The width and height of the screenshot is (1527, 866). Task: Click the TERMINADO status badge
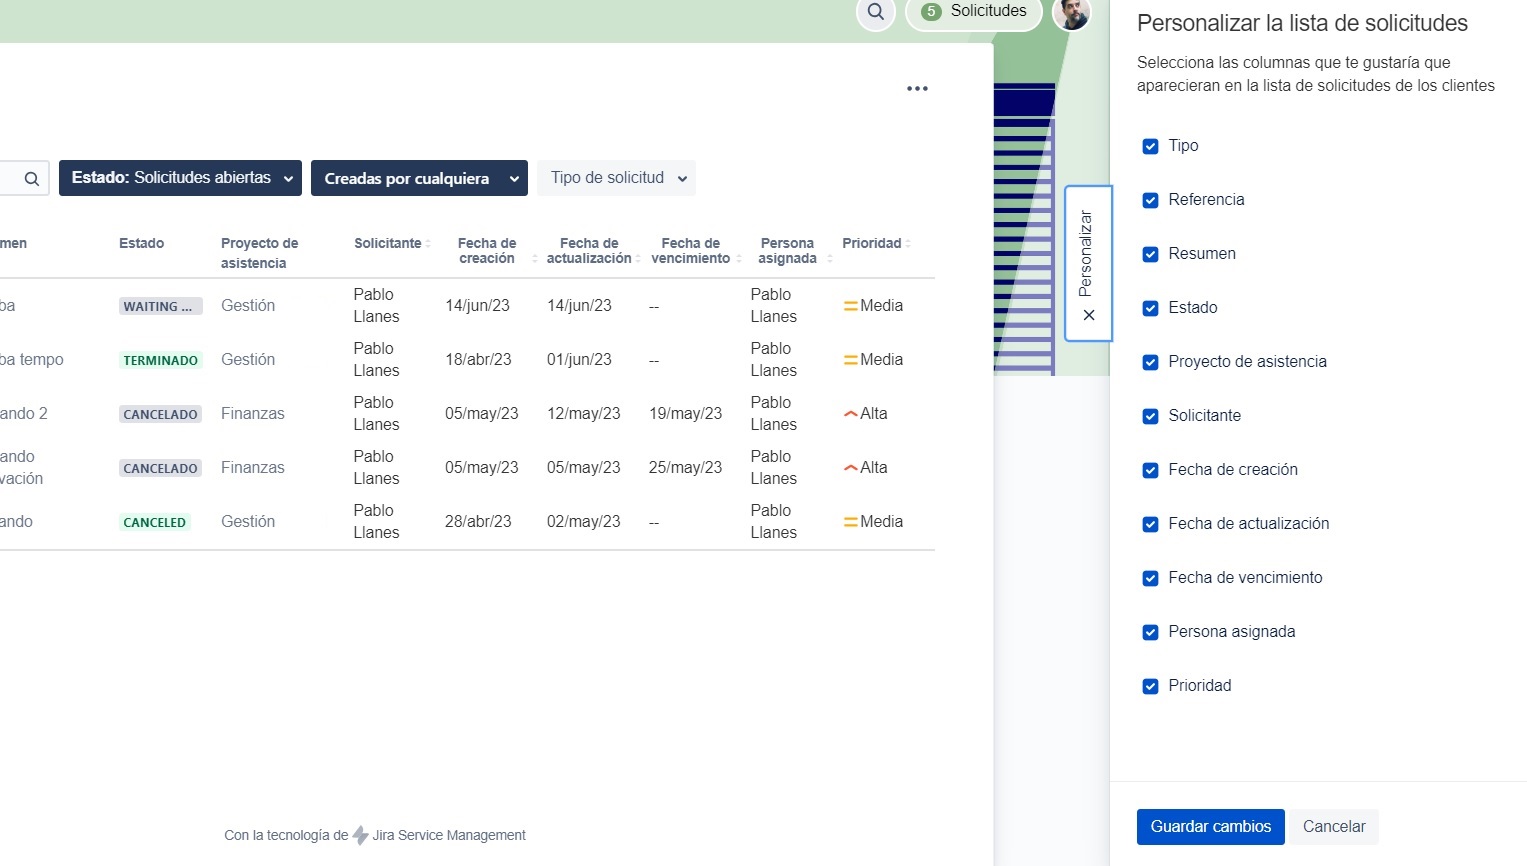coord(160,360)
